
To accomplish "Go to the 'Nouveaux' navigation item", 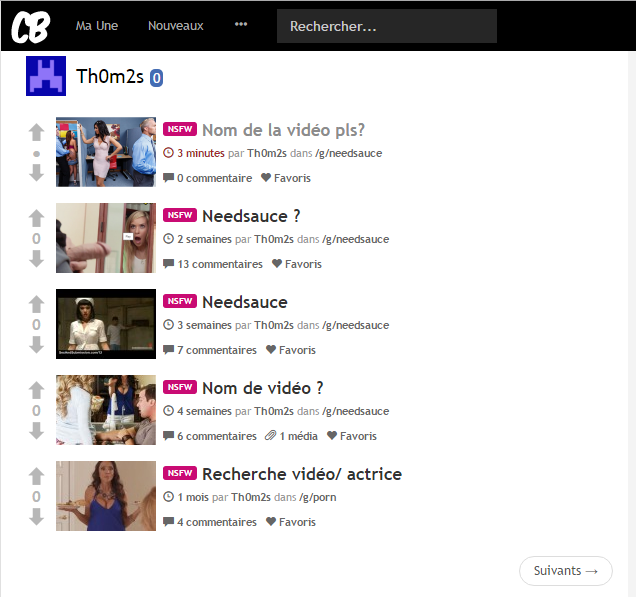I will [x=176, y=26].
